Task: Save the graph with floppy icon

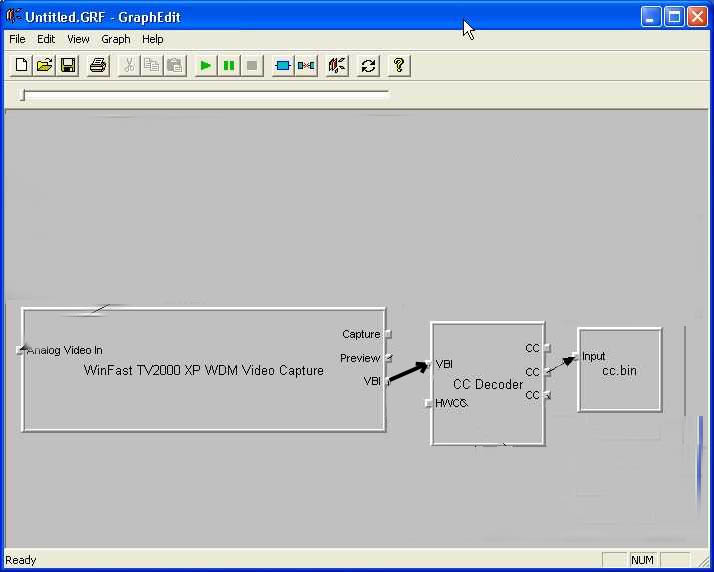Action: coord(68,66)
